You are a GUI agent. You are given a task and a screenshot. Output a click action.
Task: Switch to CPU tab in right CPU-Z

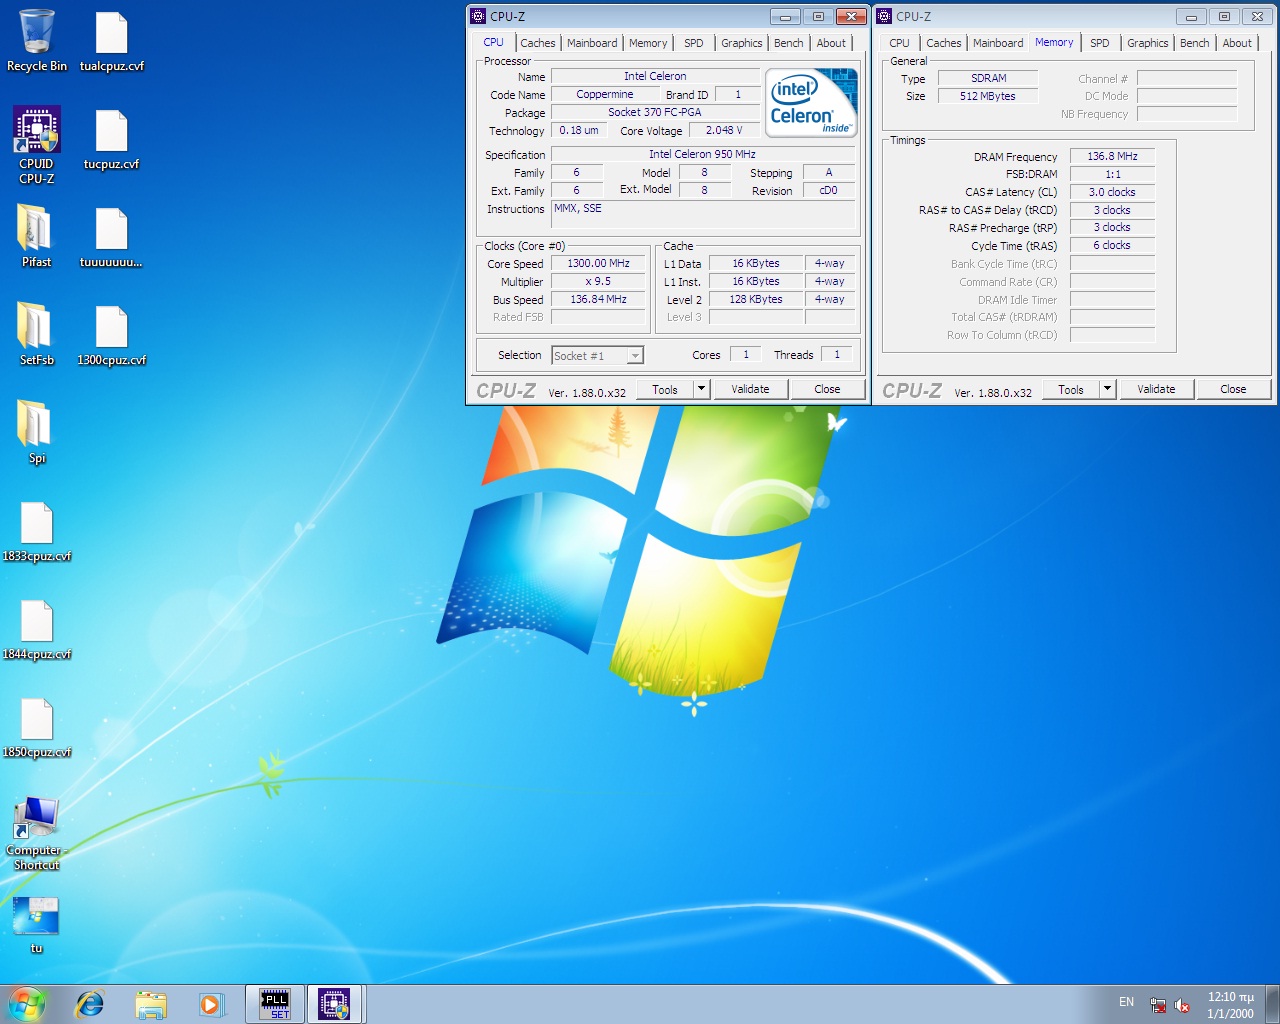pyautogui.click(x=900, y=43)
